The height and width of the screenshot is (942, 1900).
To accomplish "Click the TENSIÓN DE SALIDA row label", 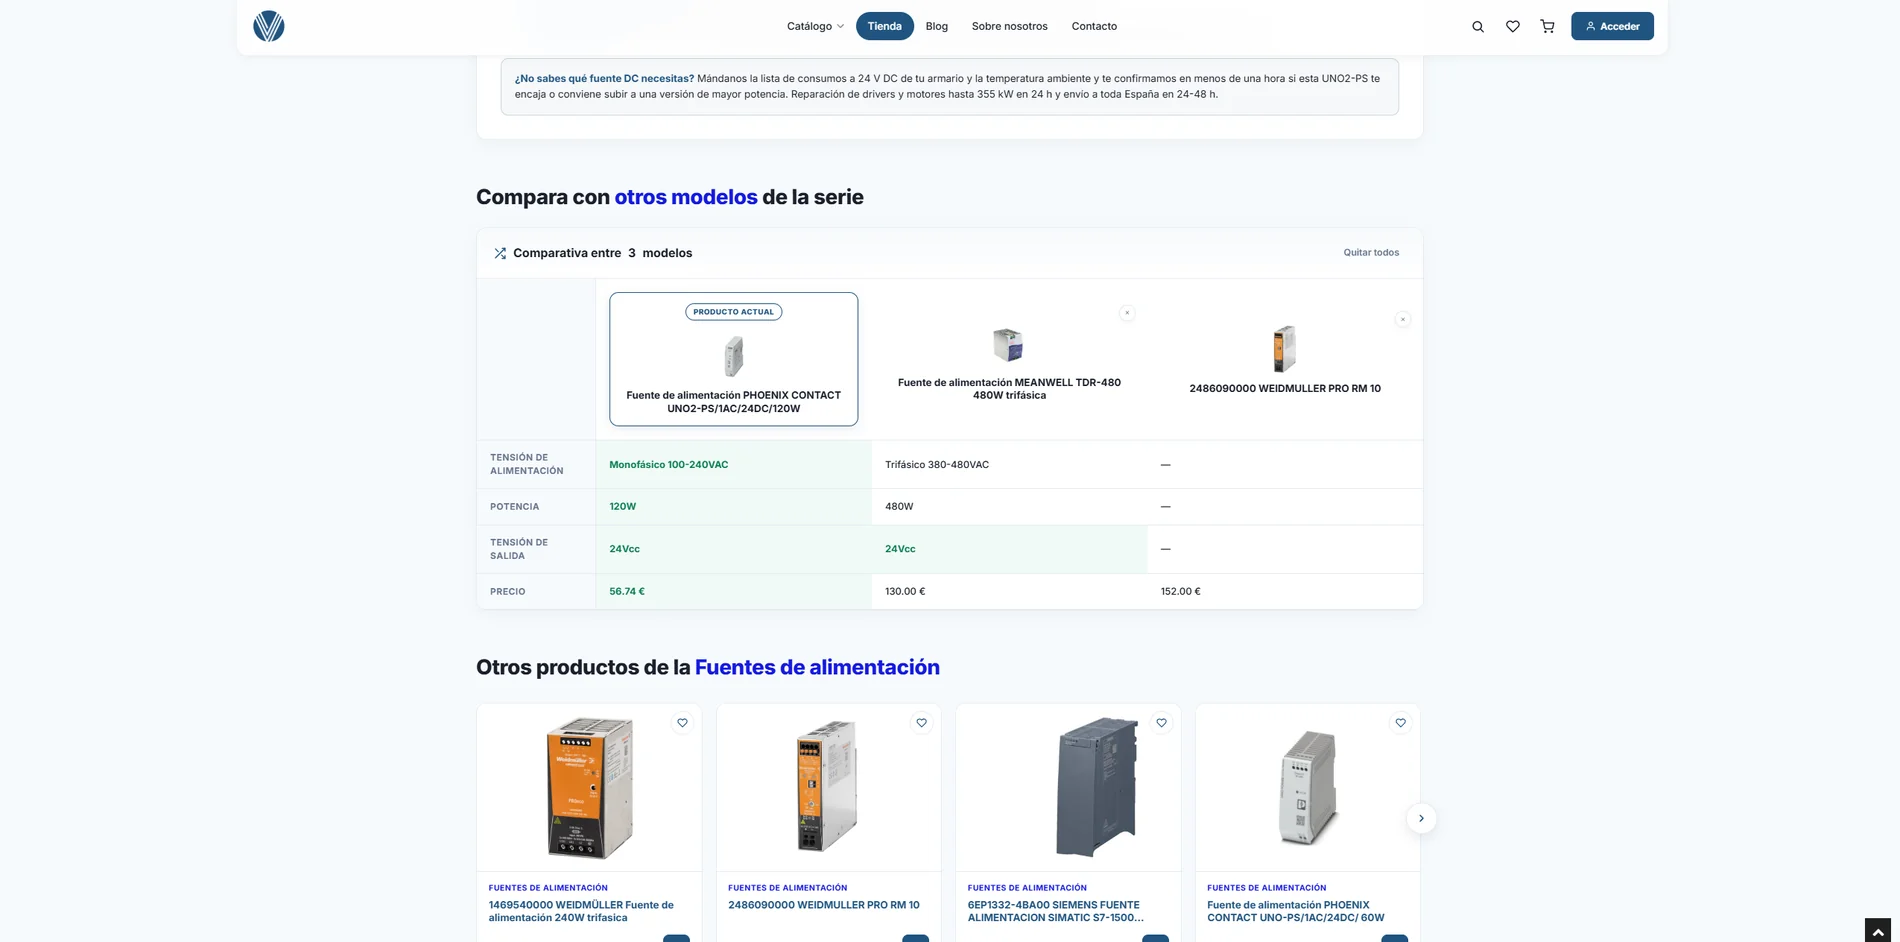I will pyautogui.click(x=519, y=549).
